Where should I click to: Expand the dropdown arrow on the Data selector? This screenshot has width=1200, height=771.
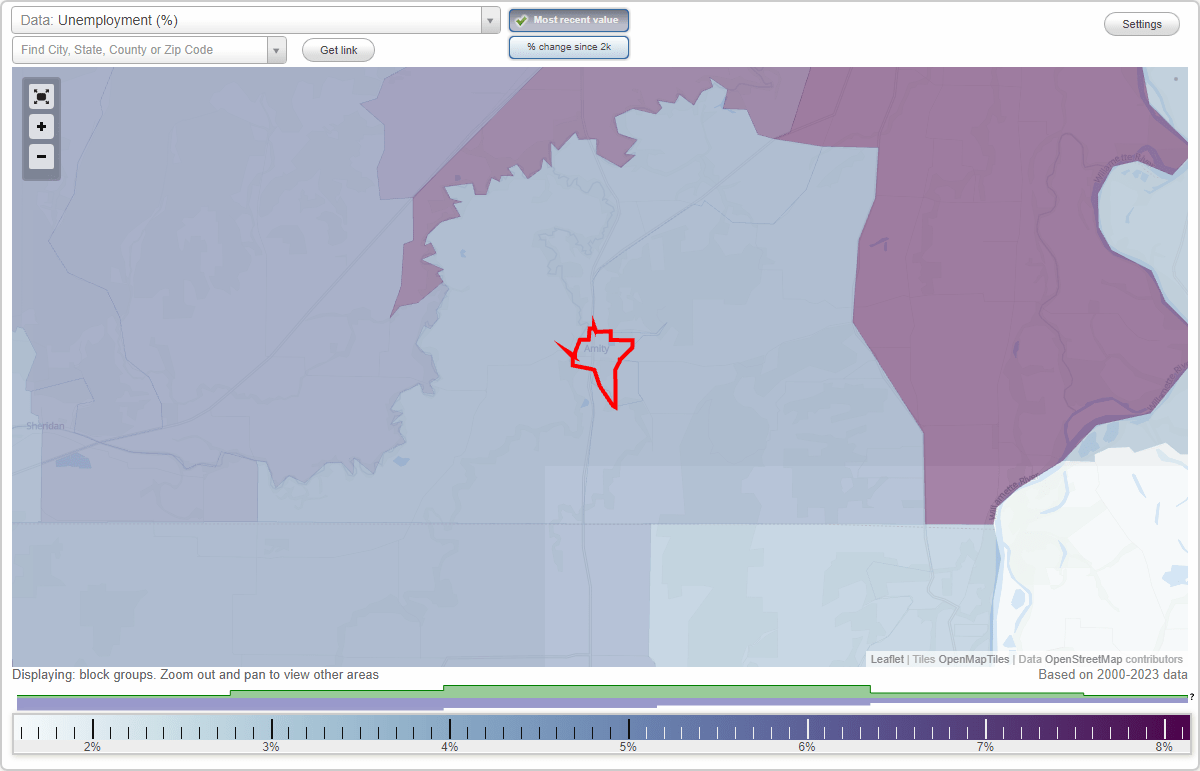(489, 19)
